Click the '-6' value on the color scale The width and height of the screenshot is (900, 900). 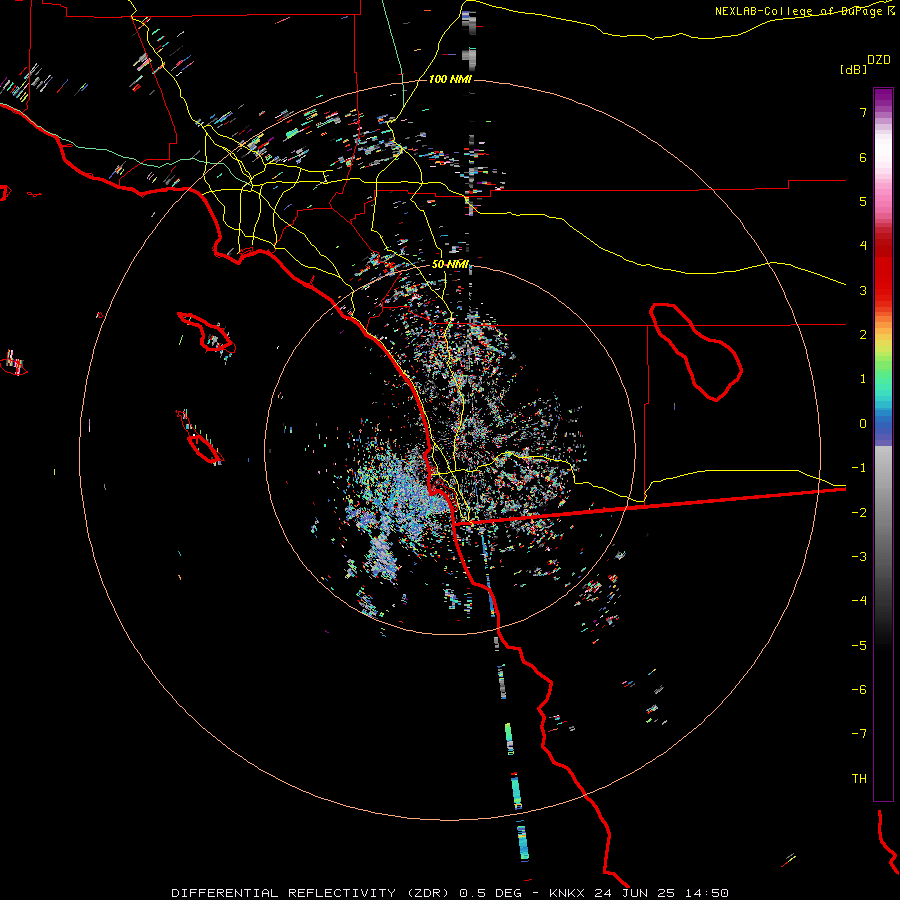click(859, 690)
